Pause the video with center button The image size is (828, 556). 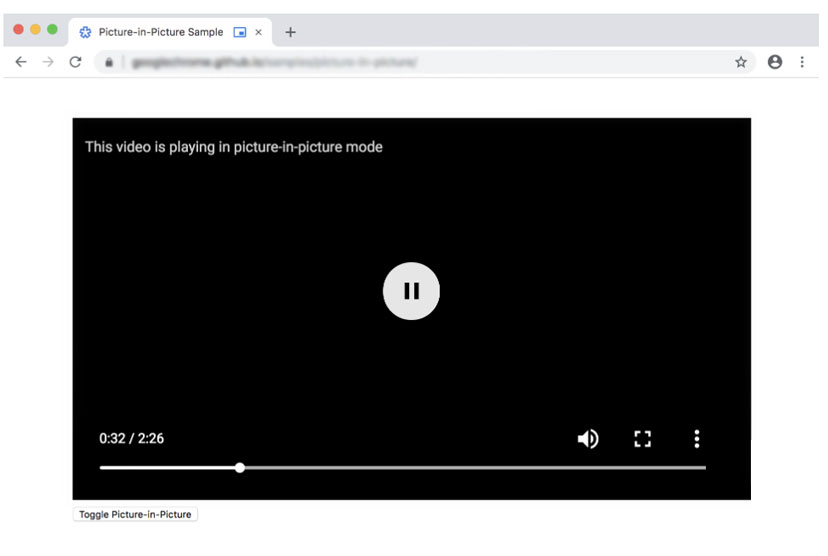(411, 291)
